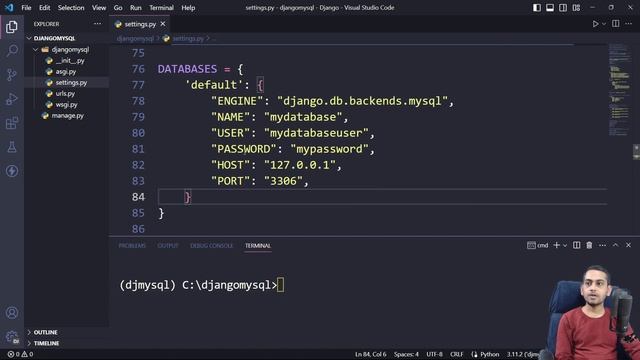
Task: Switch to the Problems panel tab
Action: [x=132, y=246]
